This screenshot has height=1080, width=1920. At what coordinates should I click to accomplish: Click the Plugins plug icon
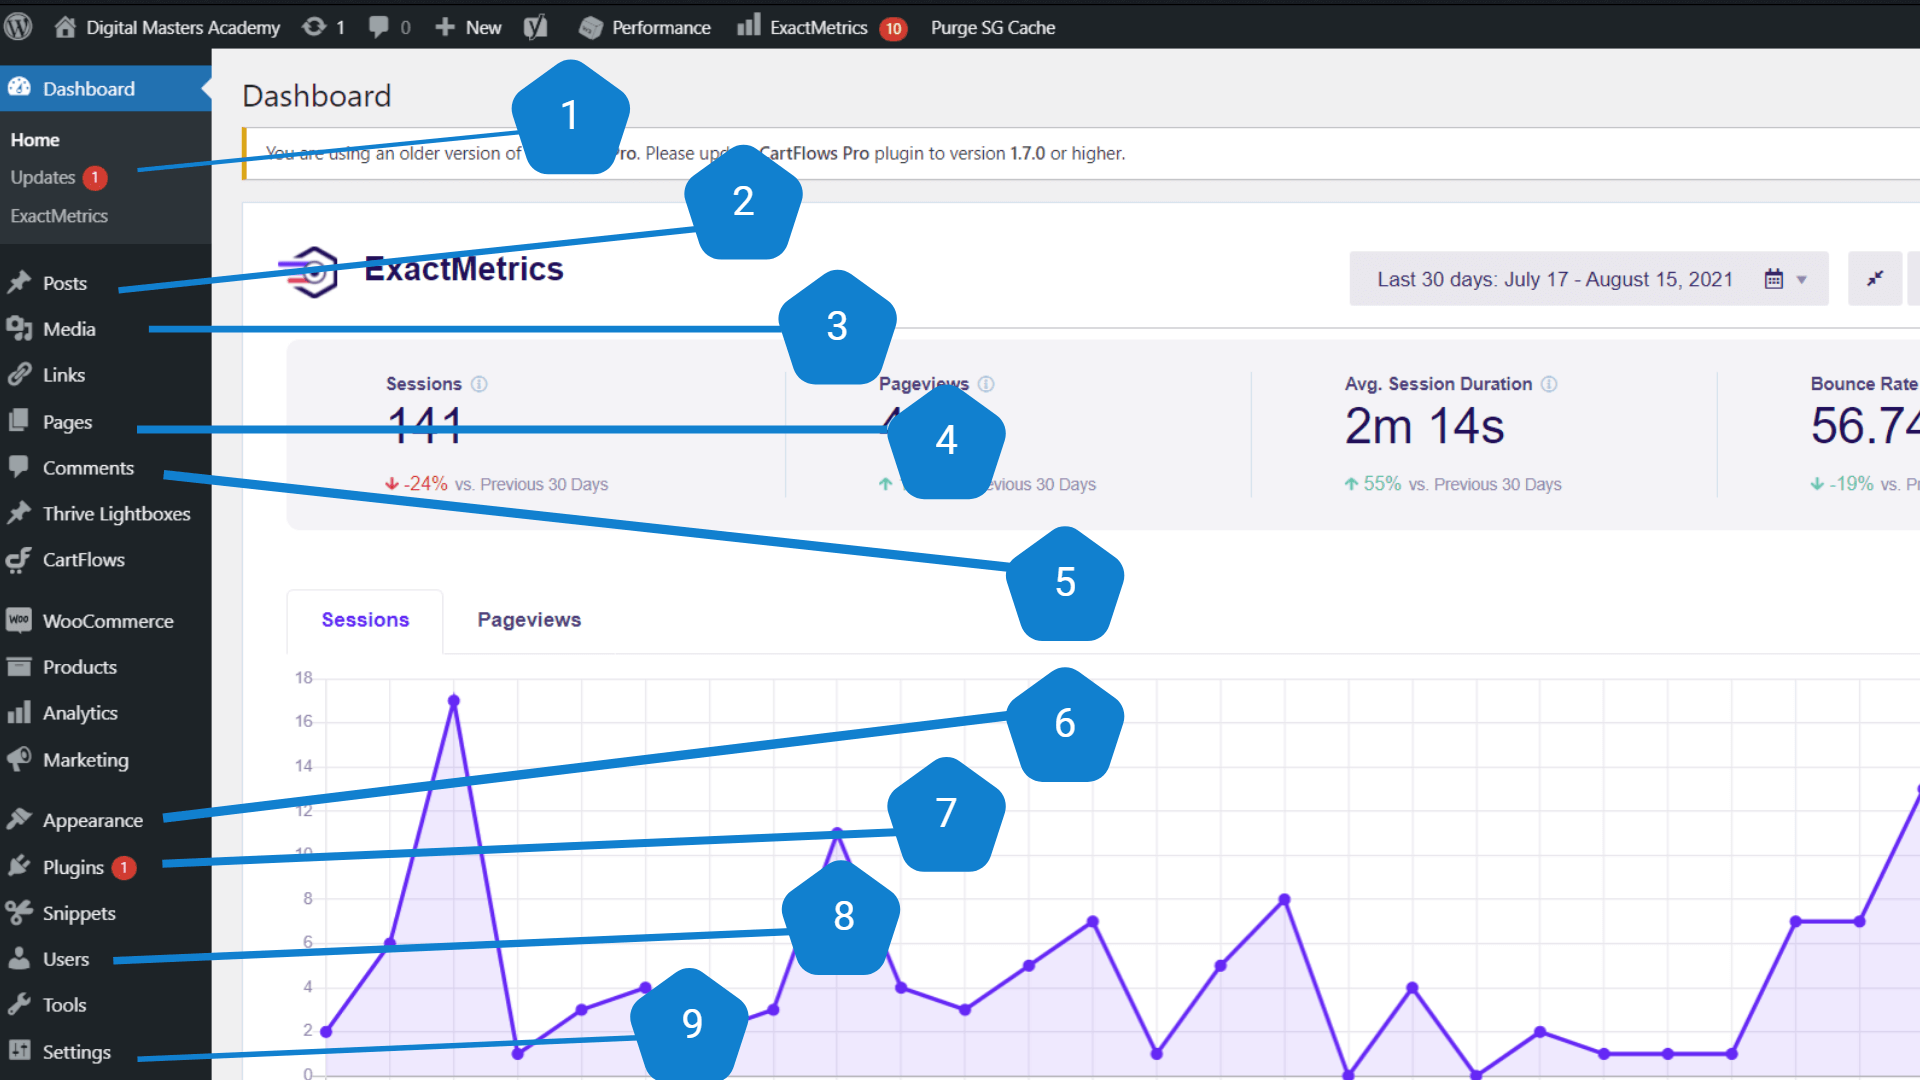click(19, 866)
